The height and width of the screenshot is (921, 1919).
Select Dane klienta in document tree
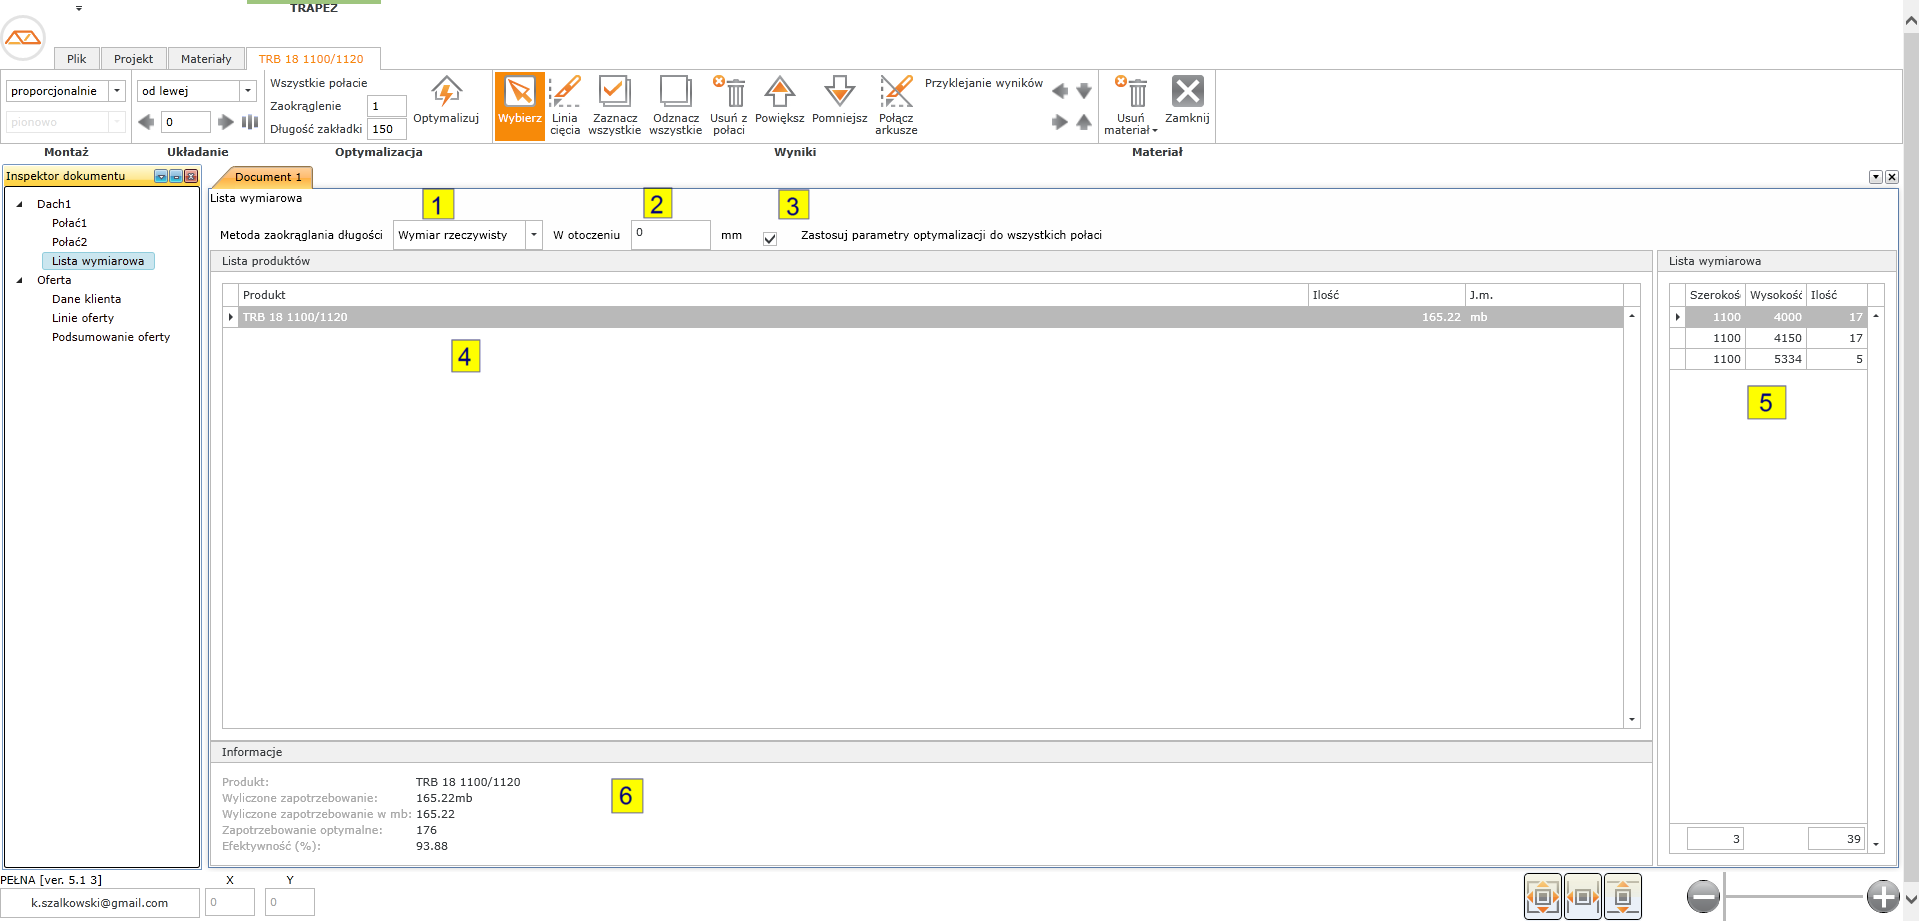pos(86,299)
